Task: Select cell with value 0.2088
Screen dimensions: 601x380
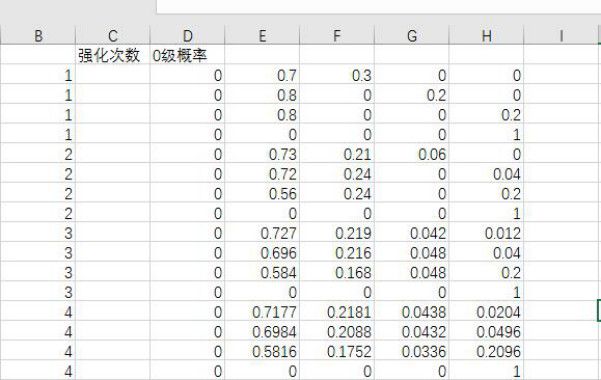Action: (337, 332)
